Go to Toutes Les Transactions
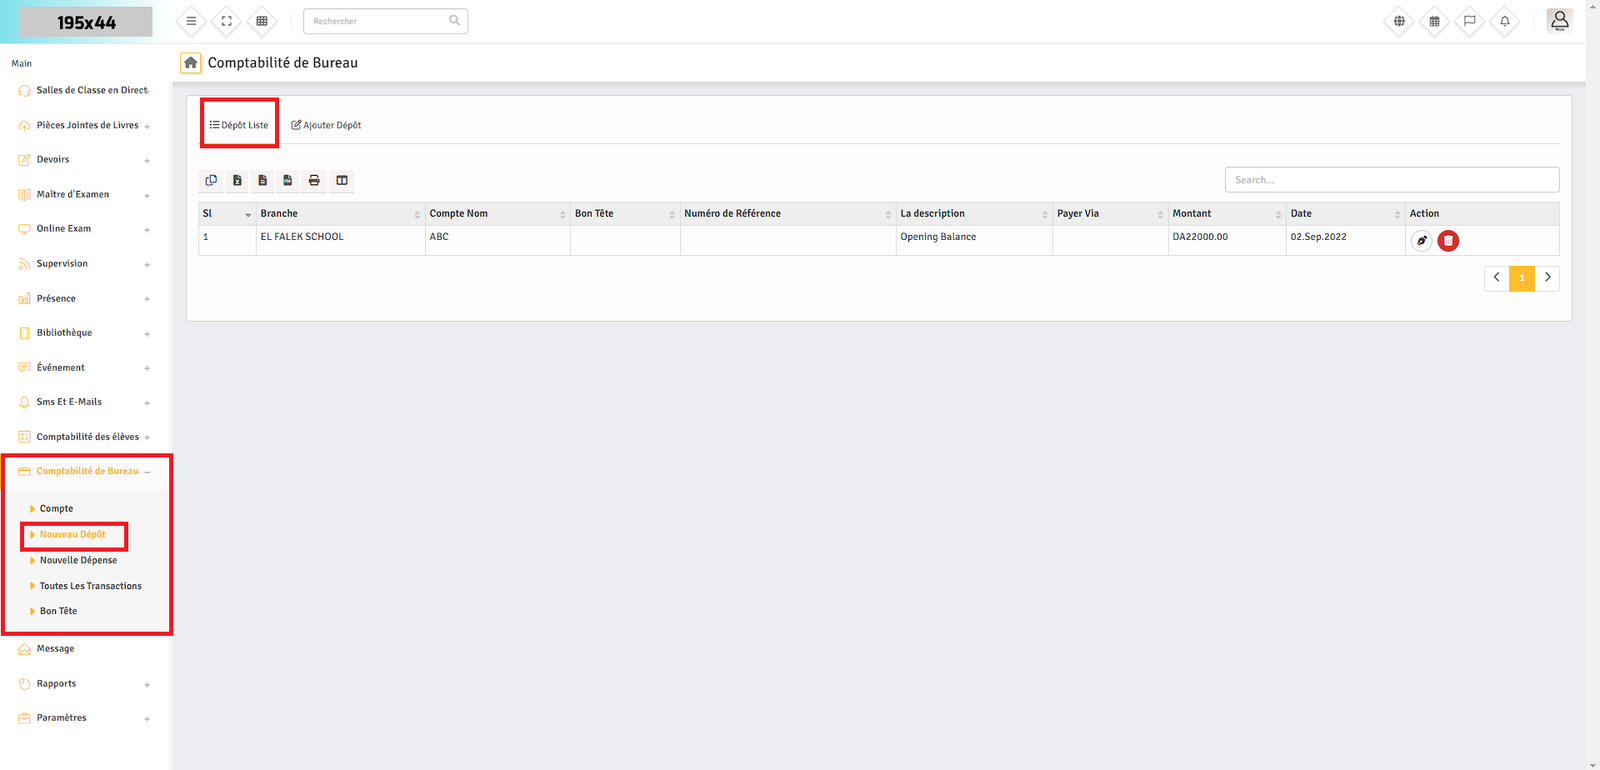 [x=90, y=586]
